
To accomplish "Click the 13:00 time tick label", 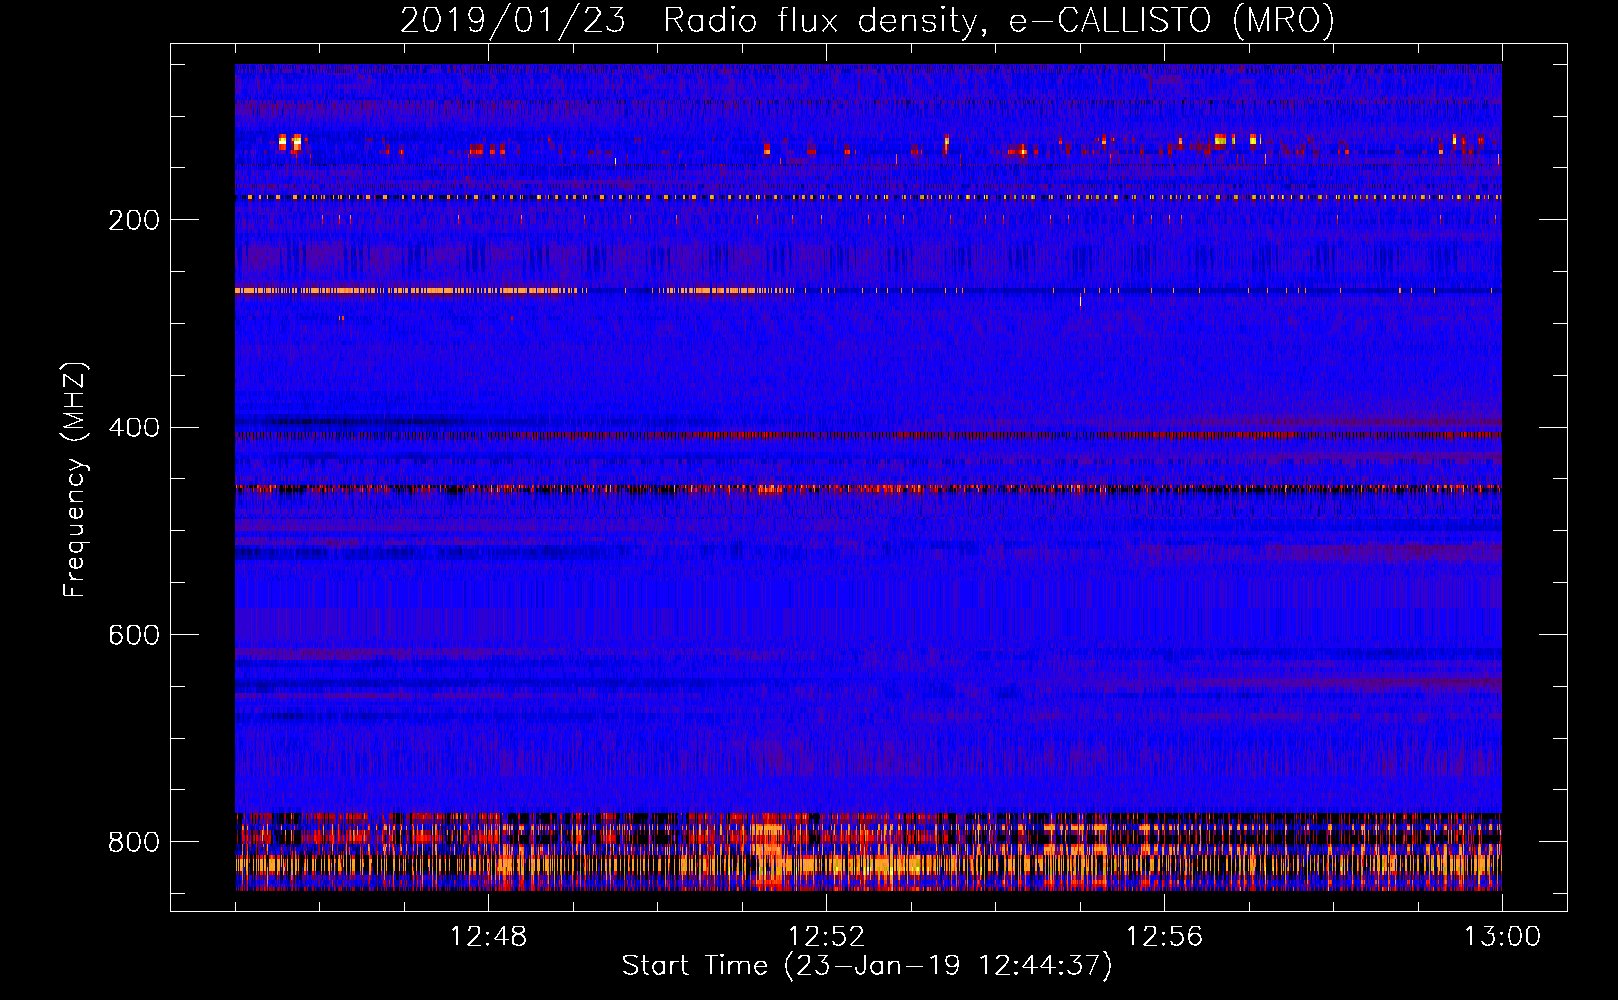I will click(x=1502, y=937).
